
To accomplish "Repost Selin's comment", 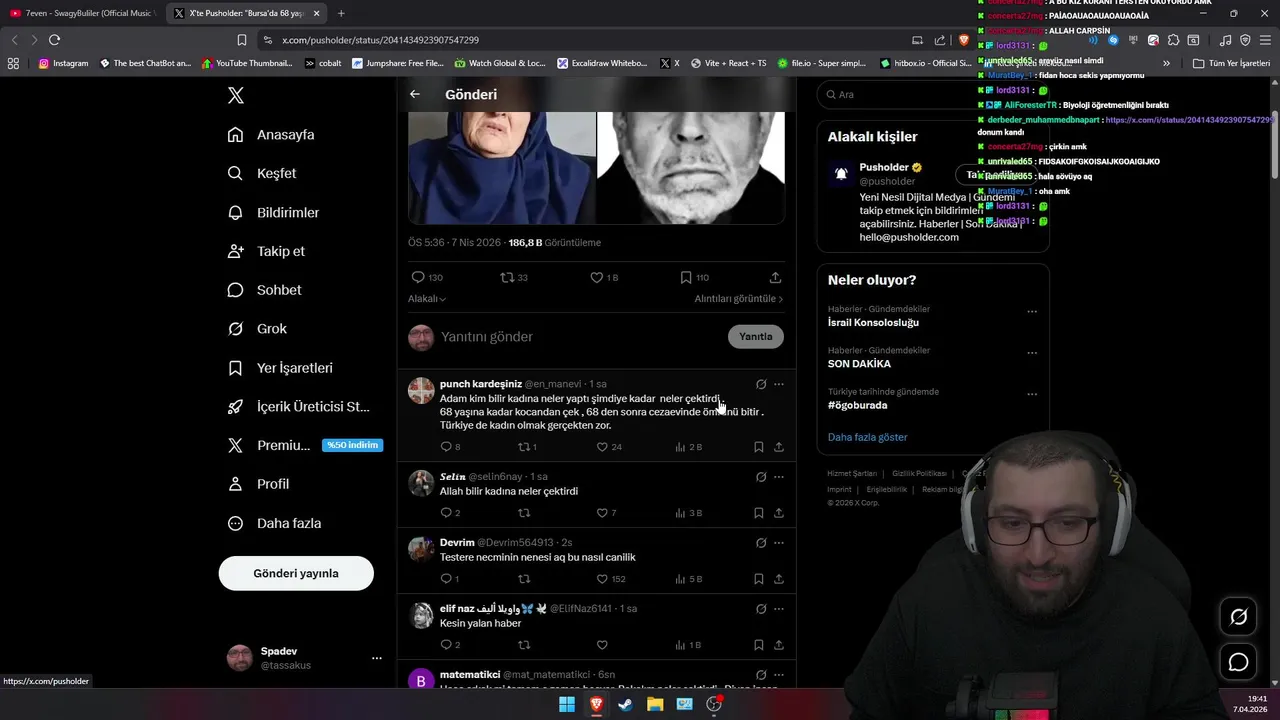I will pos(523,513).
